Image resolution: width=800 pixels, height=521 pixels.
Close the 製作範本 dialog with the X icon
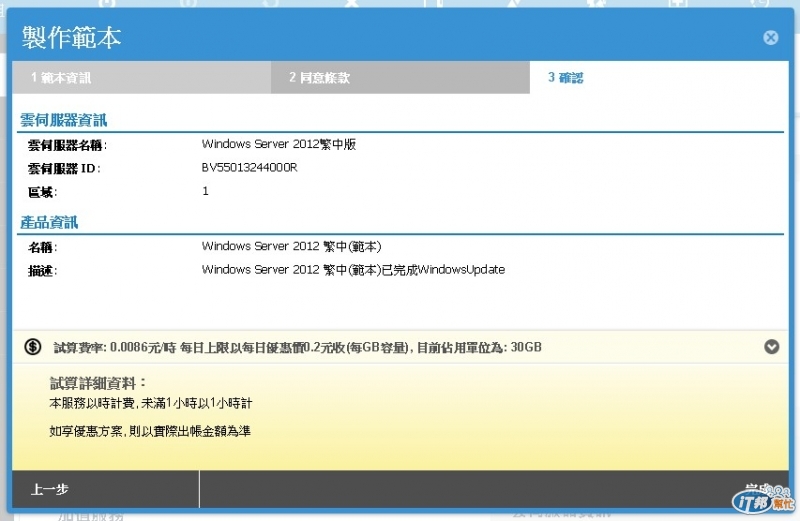click(770, 37)
